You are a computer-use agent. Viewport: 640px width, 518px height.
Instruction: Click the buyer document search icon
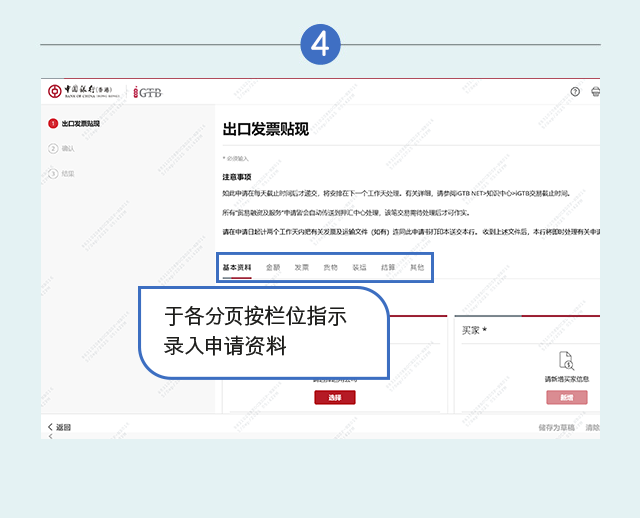(567, 361)
